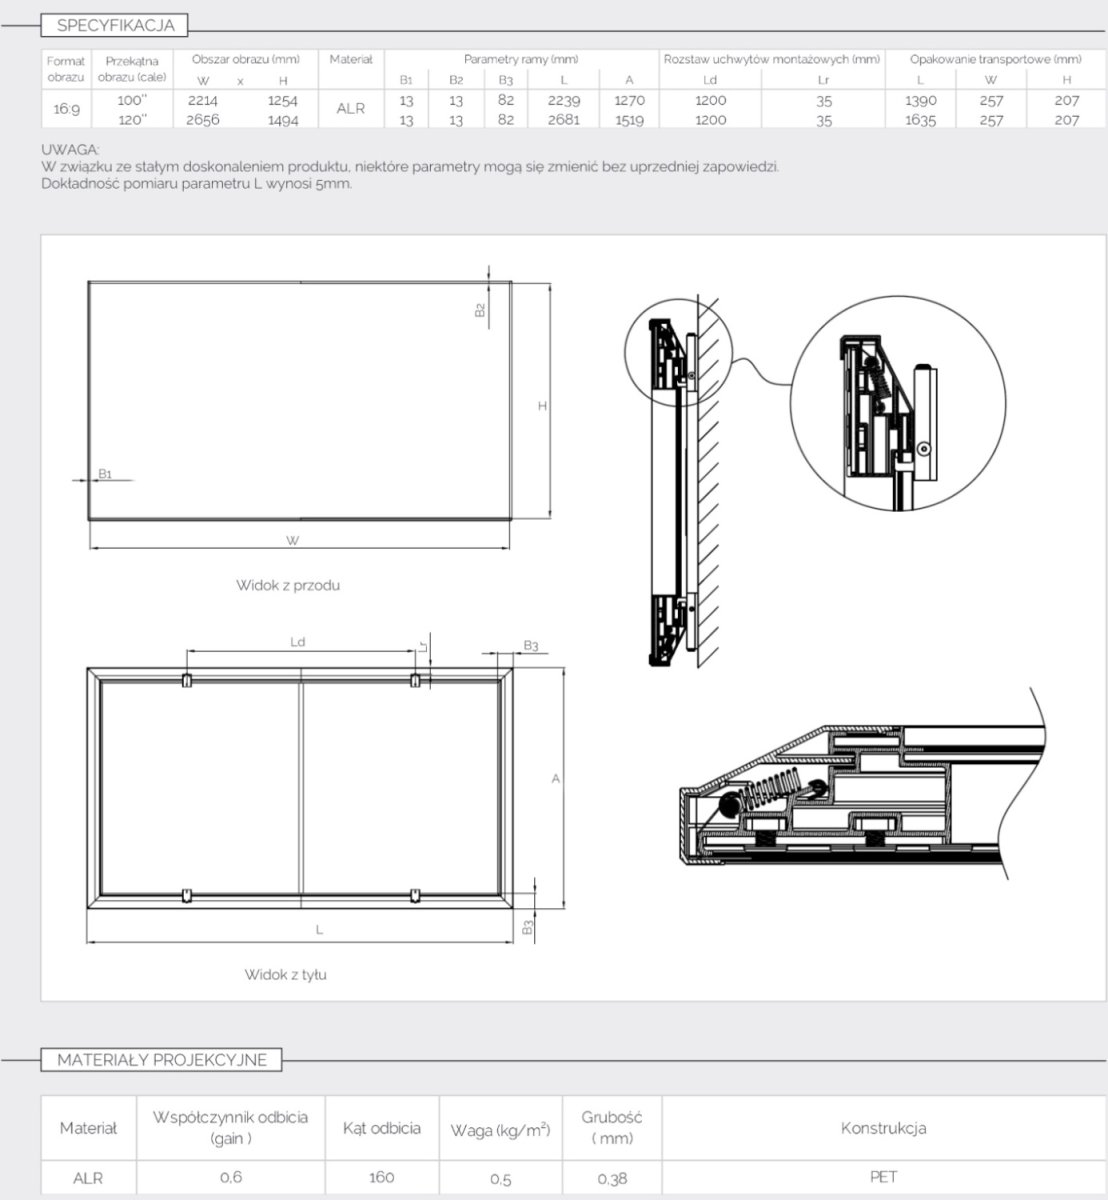
Task: Click the top-left mounting bracket in rear view
Action: tap(186, 681)
